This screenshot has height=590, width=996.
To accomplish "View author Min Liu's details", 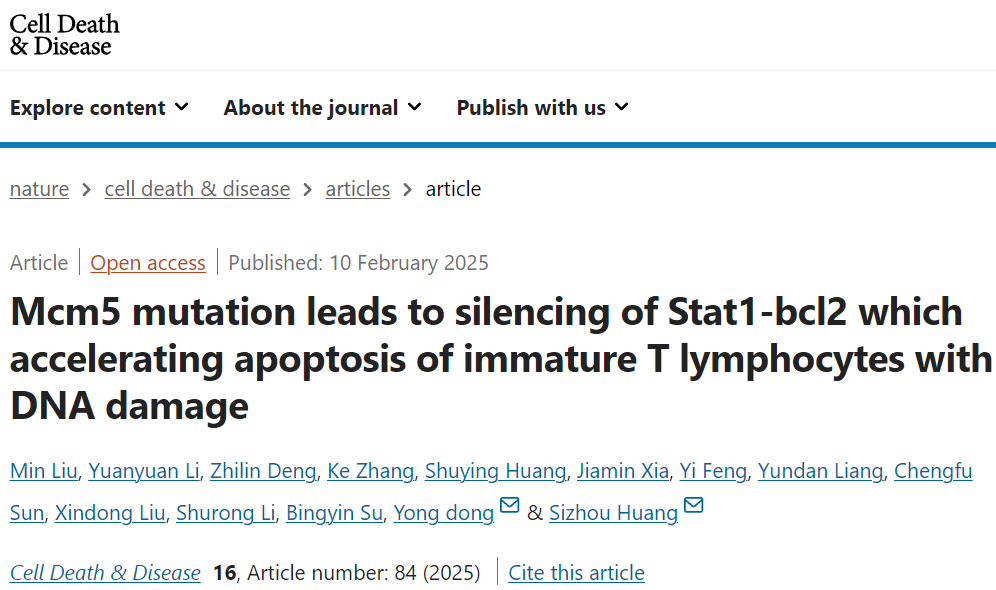I will pos(44,471).
